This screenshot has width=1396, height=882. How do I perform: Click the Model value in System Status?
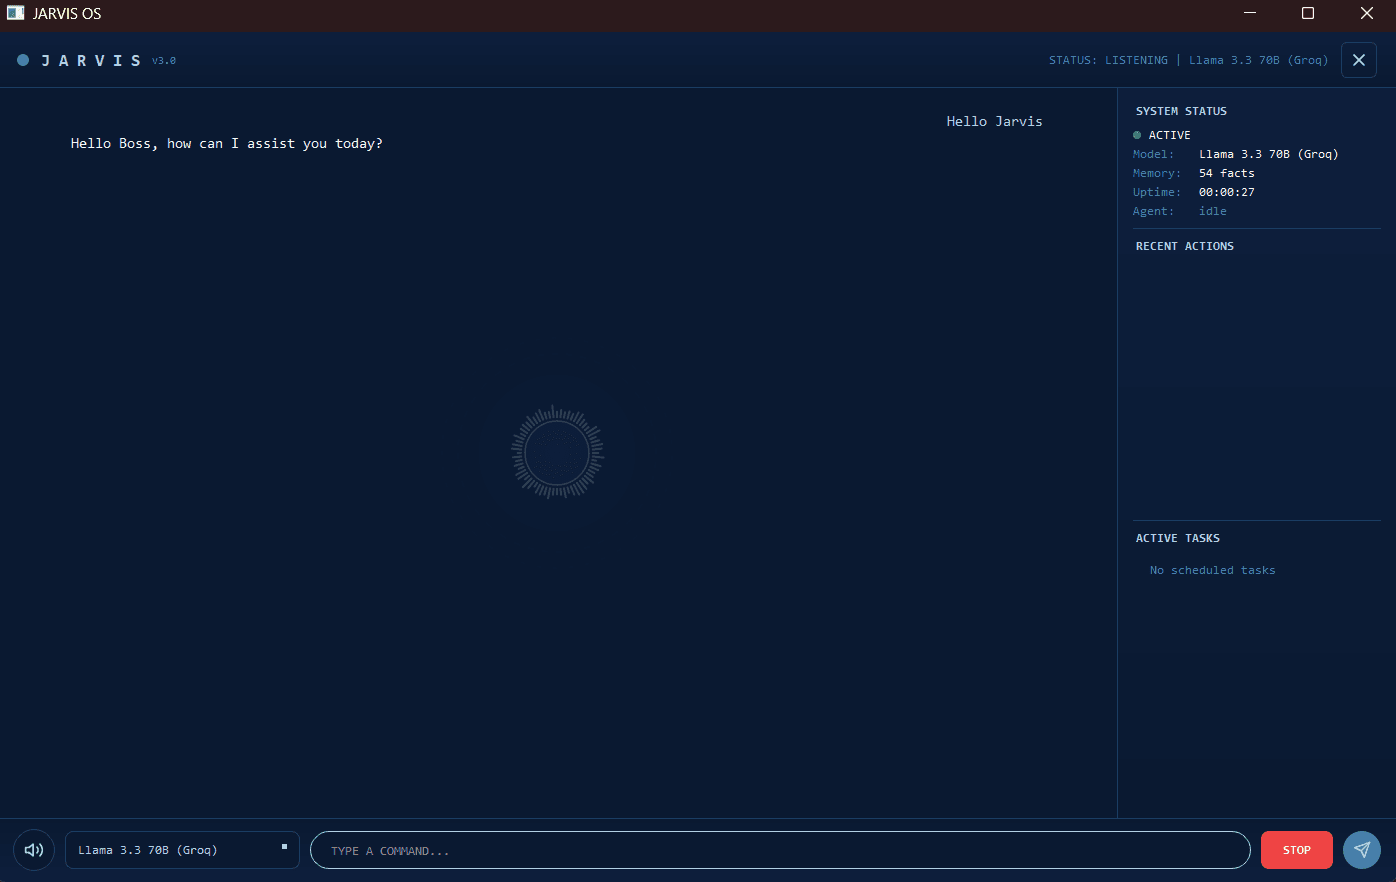1269,154
